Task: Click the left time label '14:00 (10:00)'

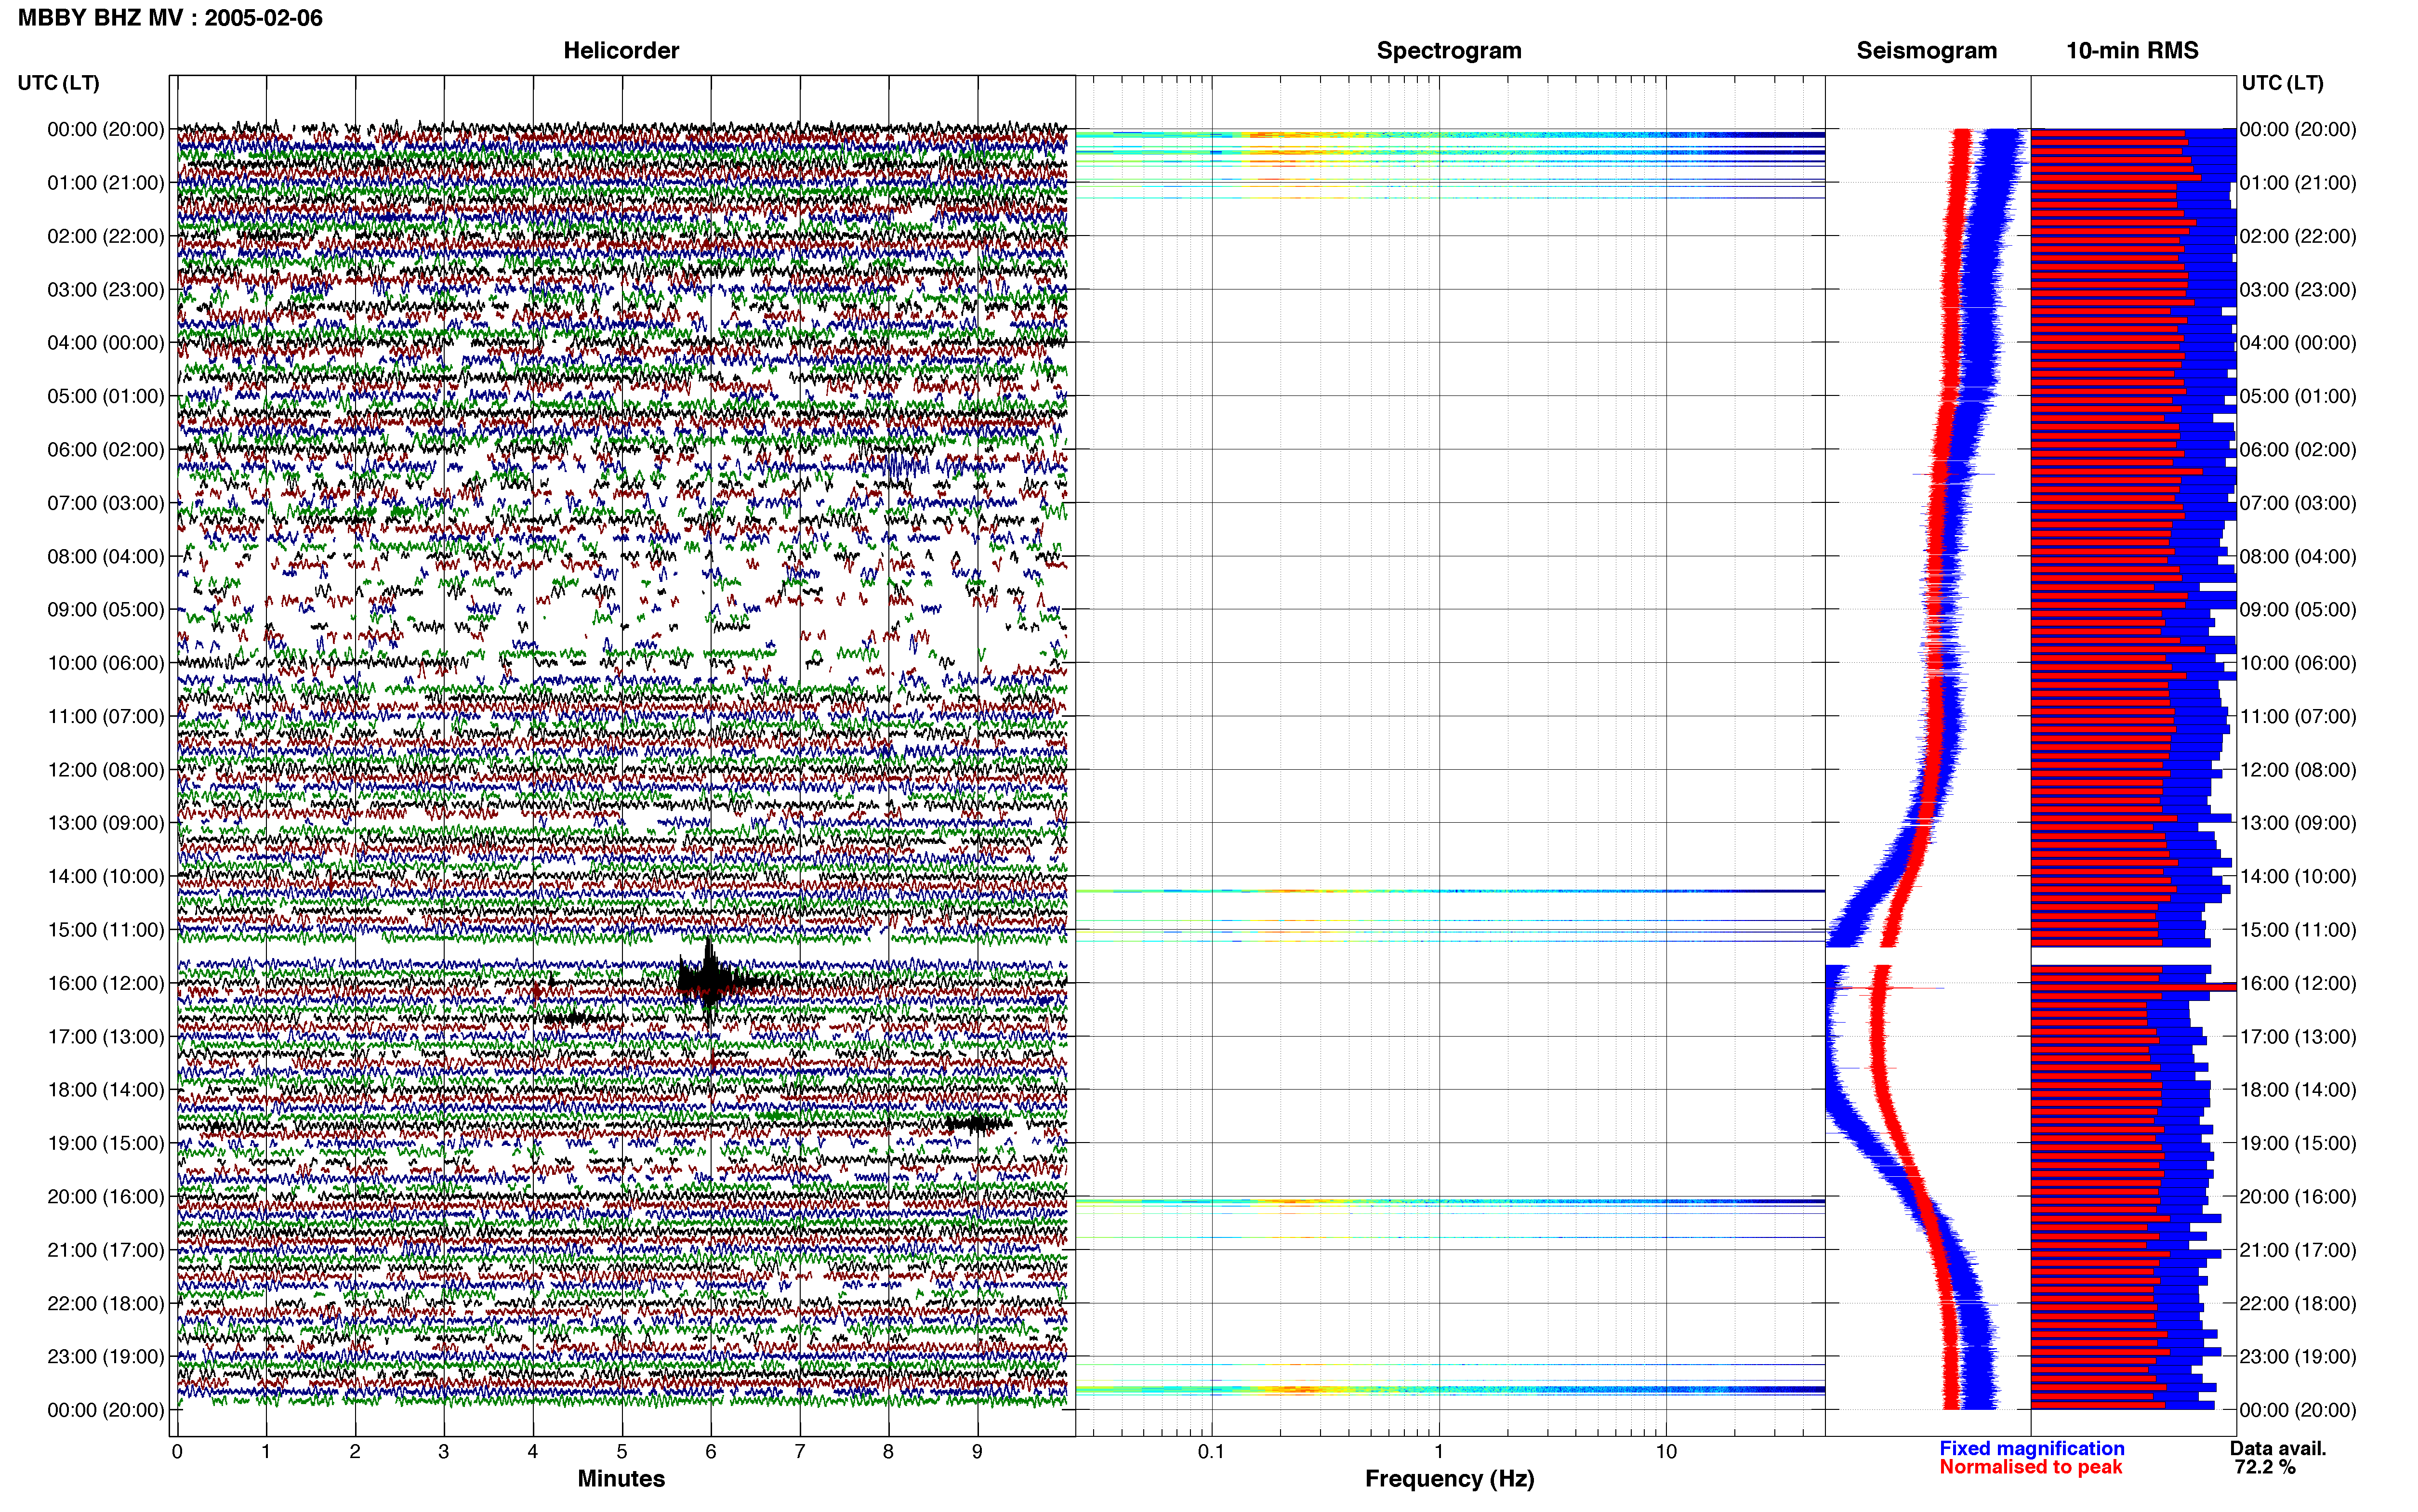Action: click(x=105, y=876)
